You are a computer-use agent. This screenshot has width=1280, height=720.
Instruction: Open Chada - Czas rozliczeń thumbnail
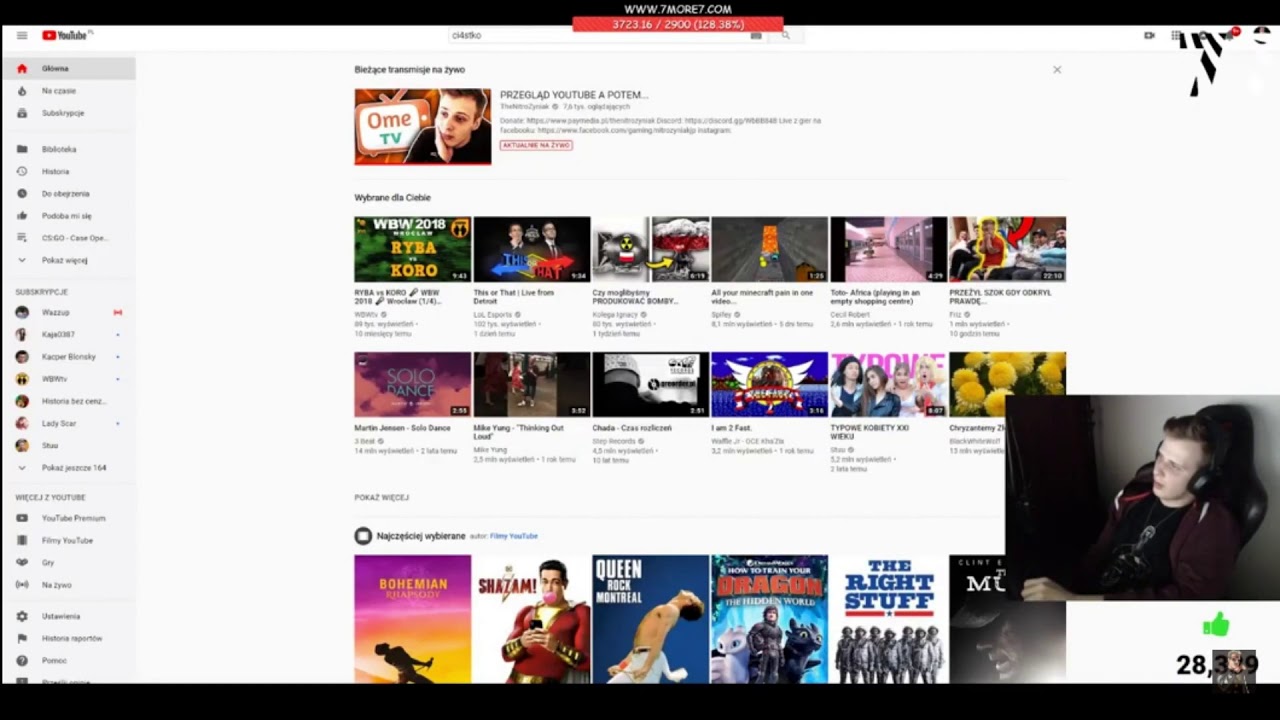click(x=650, y=384)
